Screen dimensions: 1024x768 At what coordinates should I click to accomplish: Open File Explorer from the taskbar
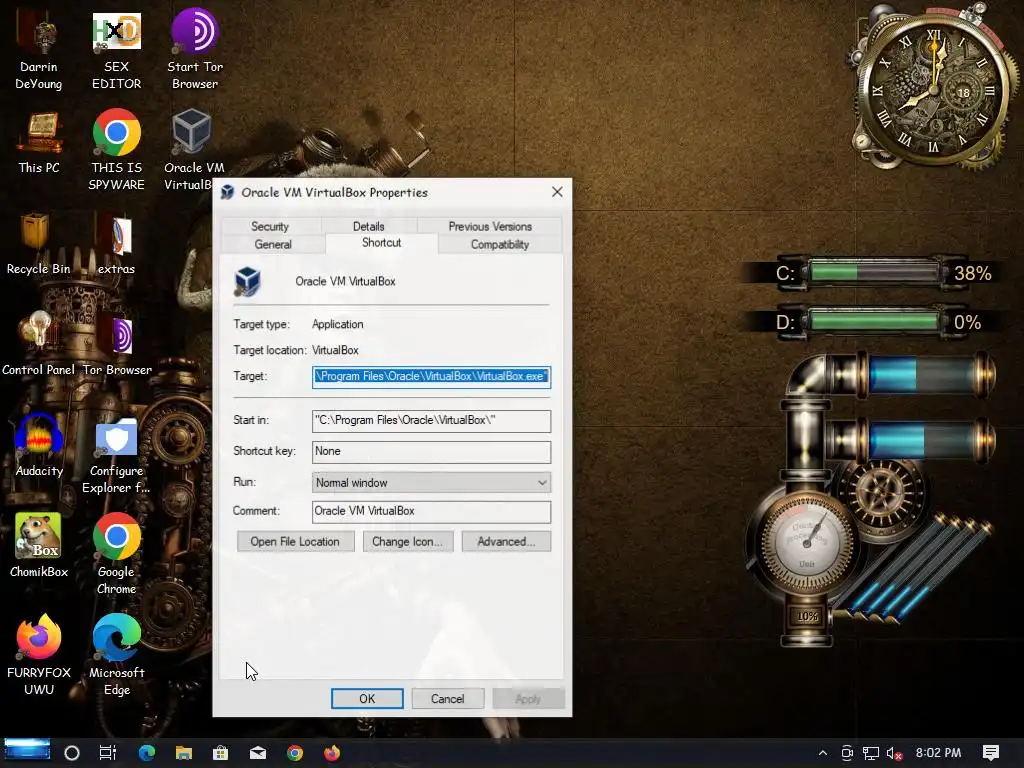click(x=184, y=753)
